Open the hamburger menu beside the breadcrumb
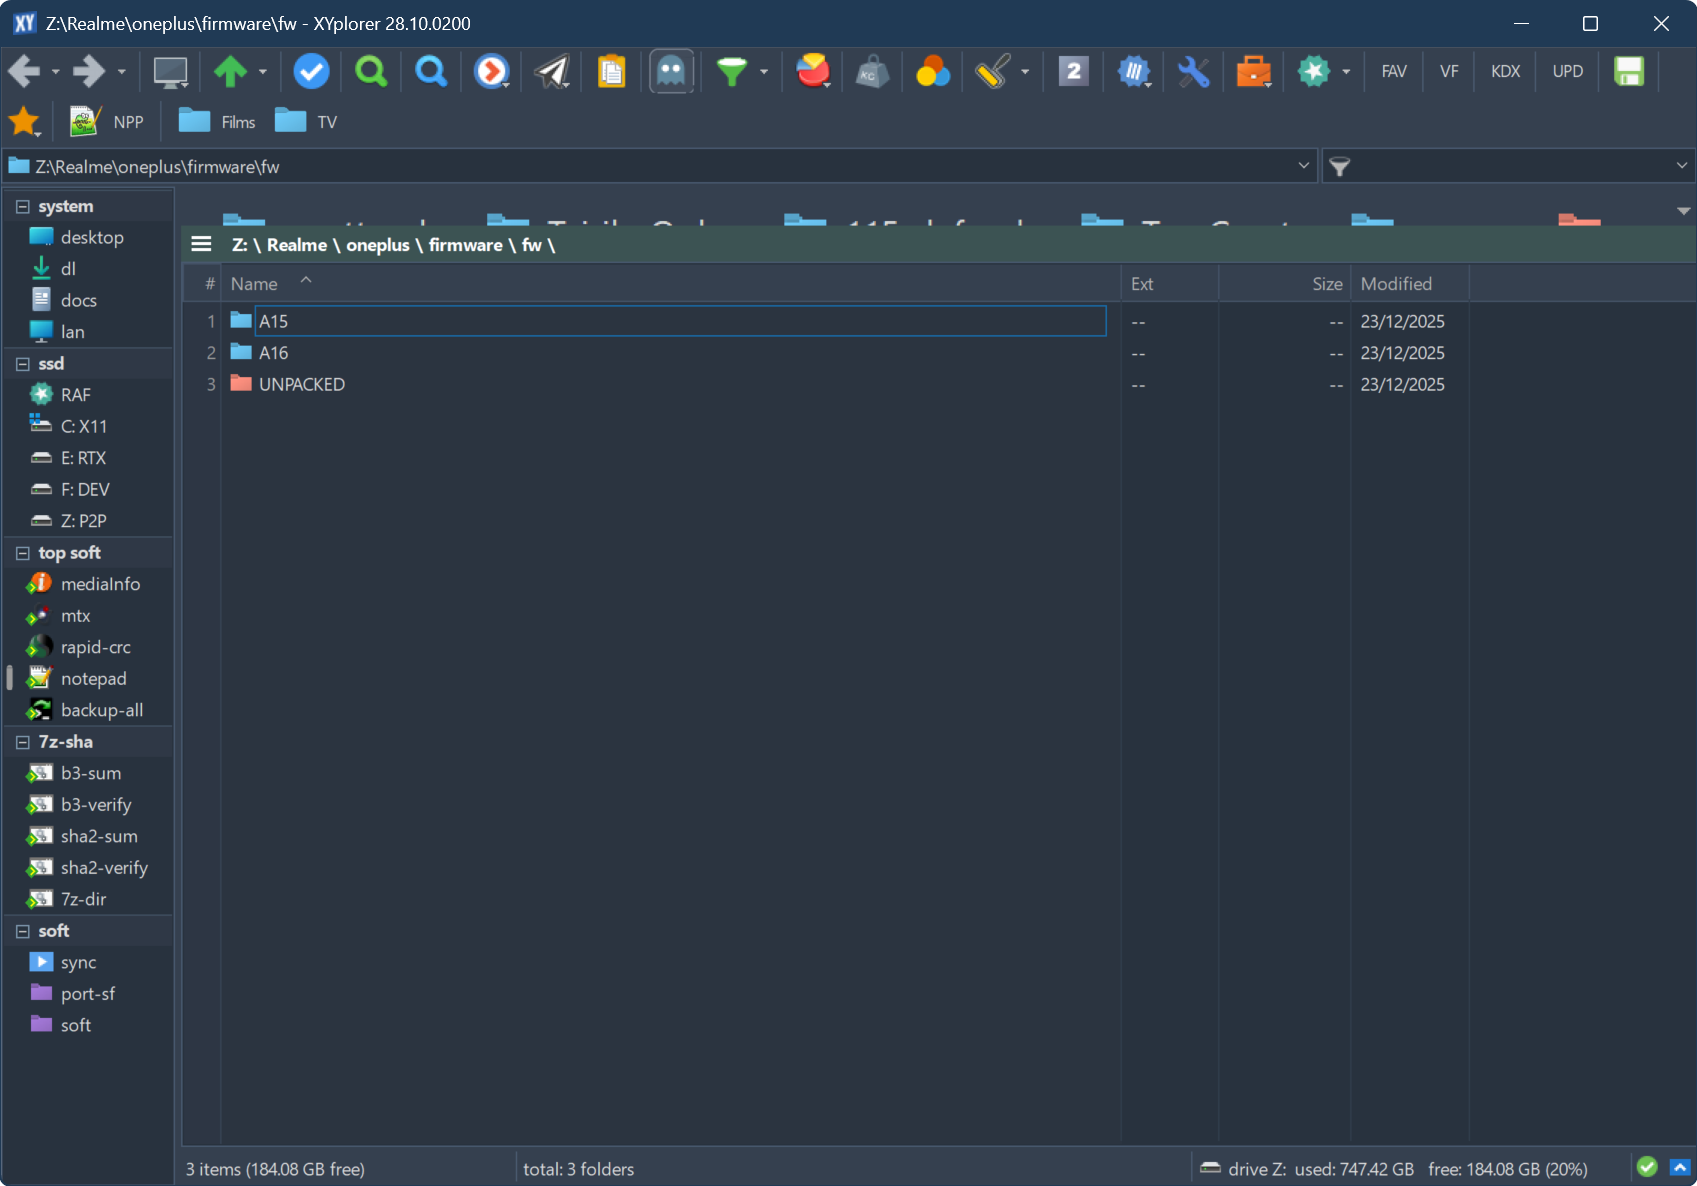1697x1186 pixels. coord(201,245)
